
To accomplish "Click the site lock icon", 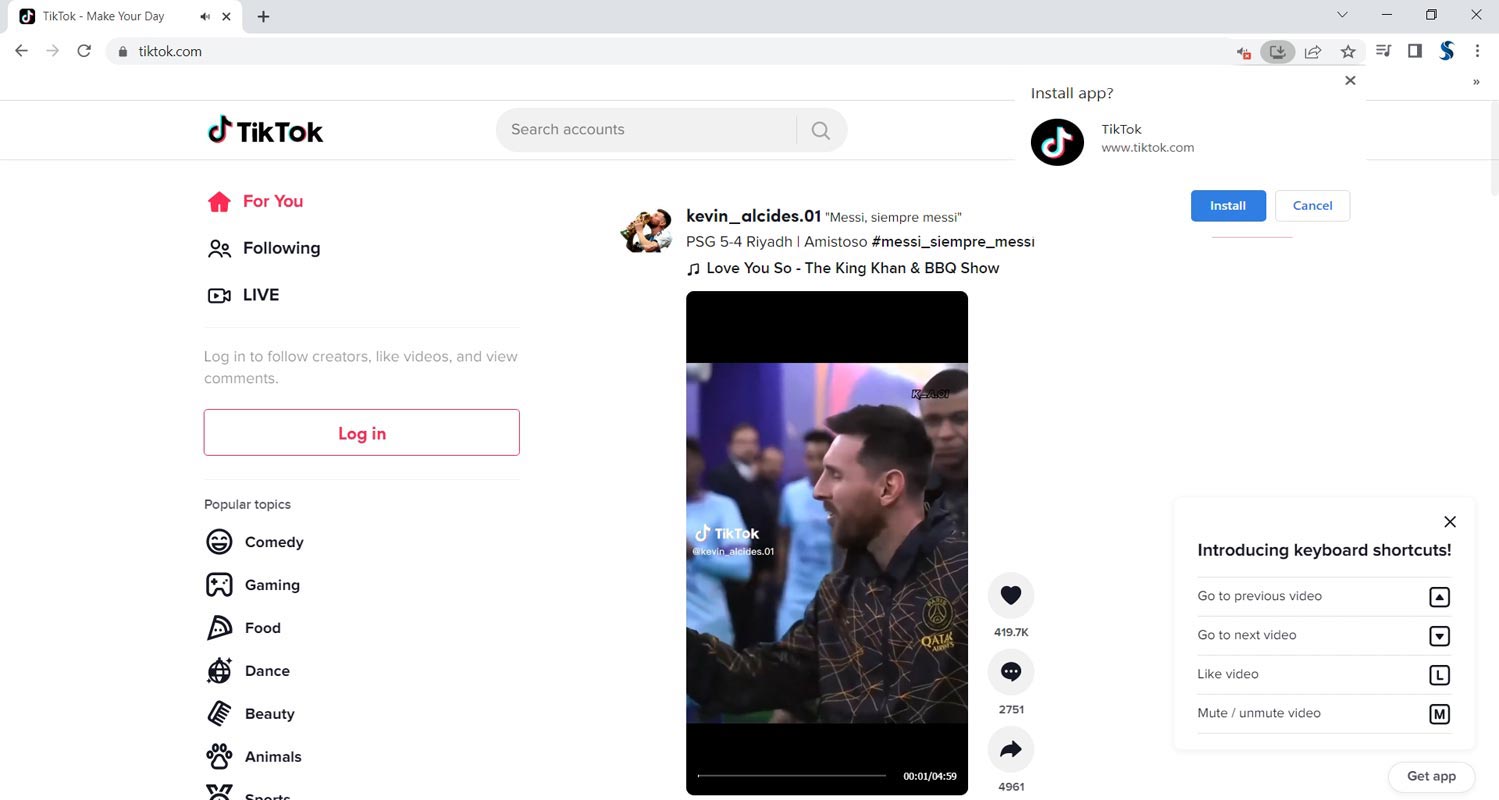I will [123, 51].
